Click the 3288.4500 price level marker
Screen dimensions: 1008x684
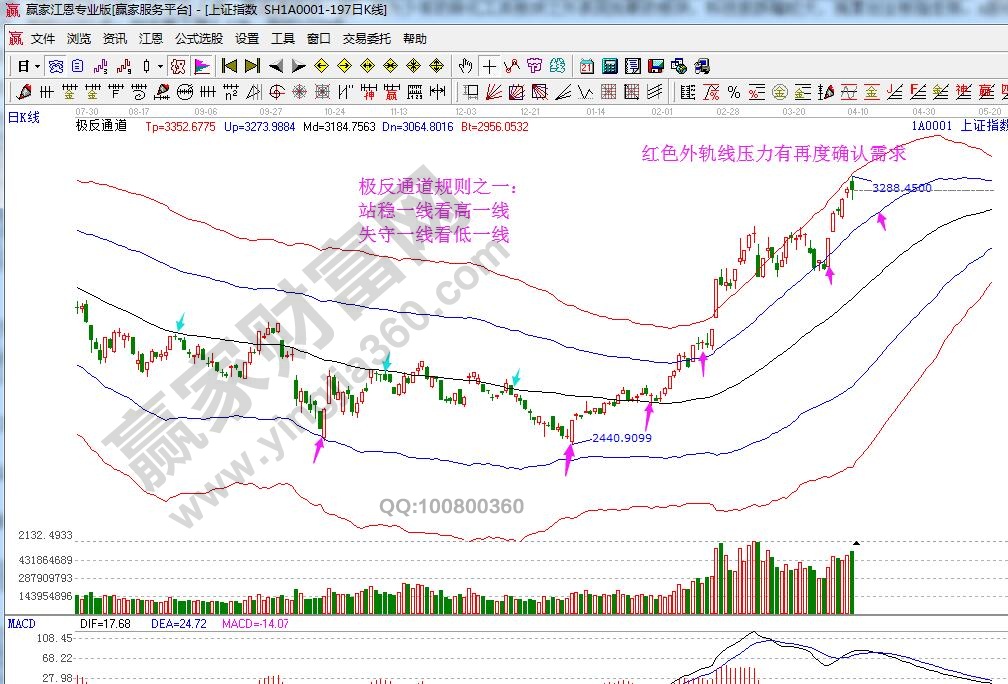(901, 187)
